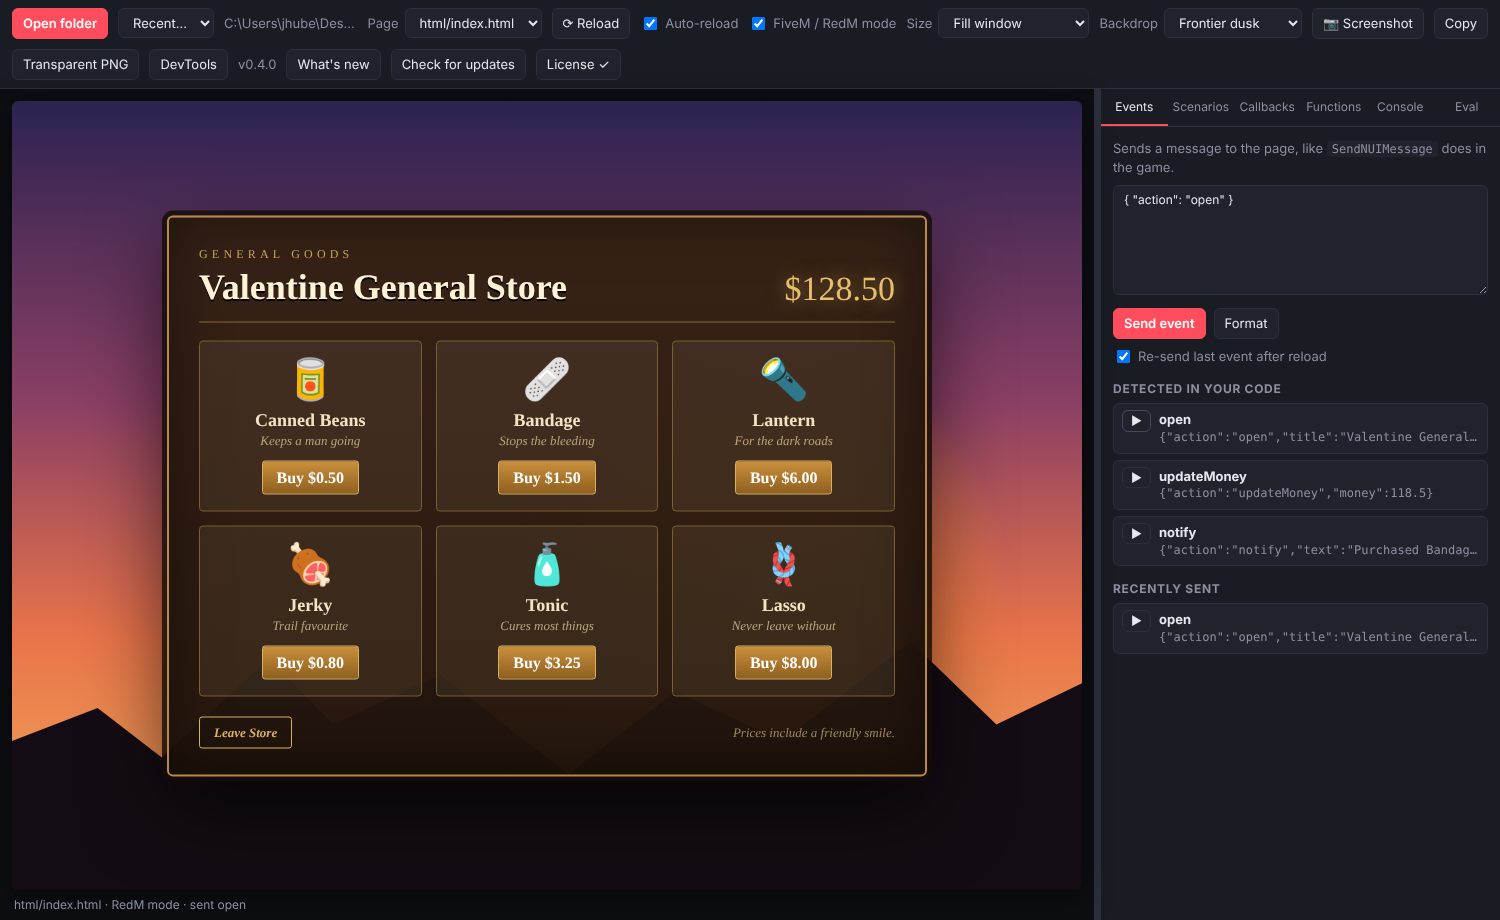Click the Tonic bottle icon
Viewport: 1500px width, 920px height.
pyautogui.click(x=547, y=565)
